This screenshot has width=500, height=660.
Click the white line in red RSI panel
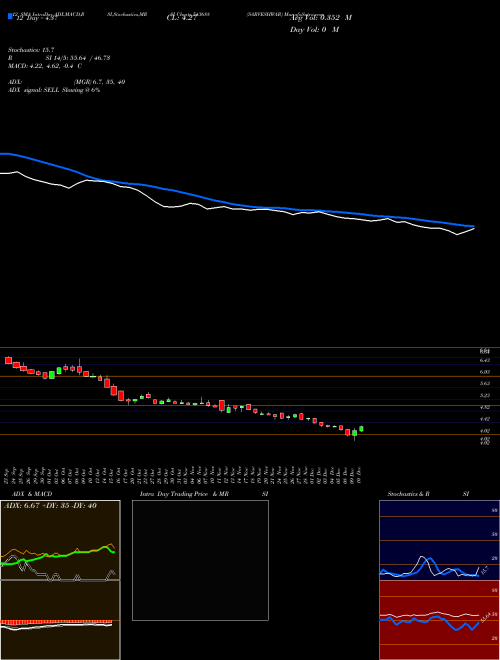point(429,615)
